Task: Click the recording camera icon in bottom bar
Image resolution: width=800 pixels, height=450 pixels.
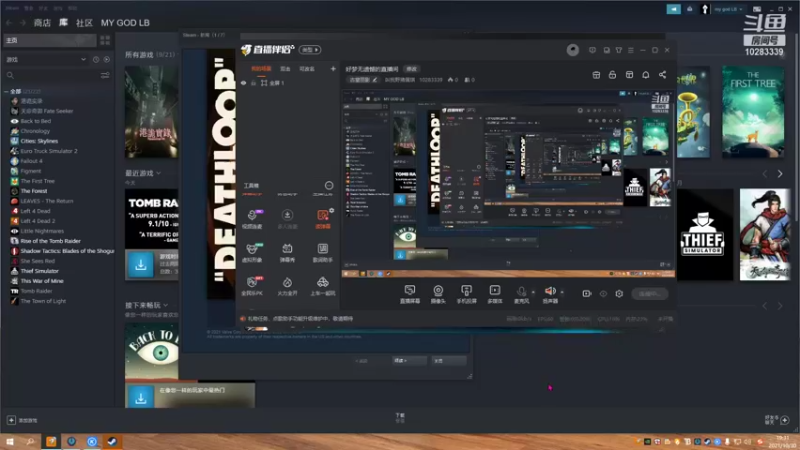Action: (x=587, y=294)
